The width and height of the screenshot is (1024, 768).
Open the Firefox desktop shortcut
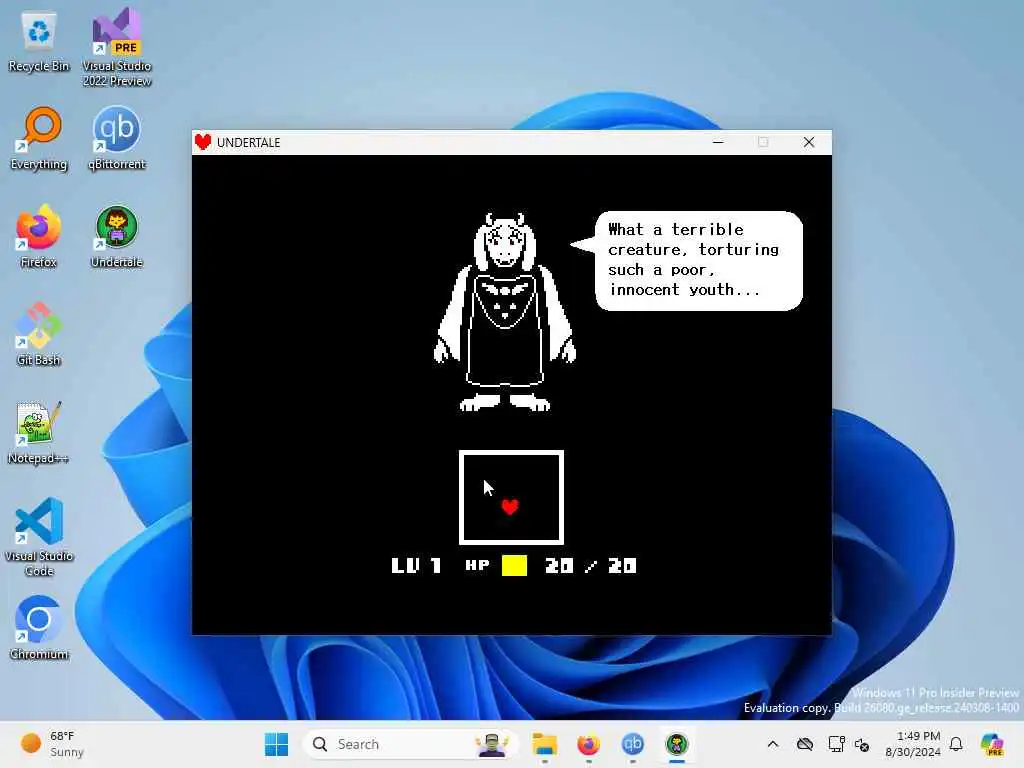[39, 236]
